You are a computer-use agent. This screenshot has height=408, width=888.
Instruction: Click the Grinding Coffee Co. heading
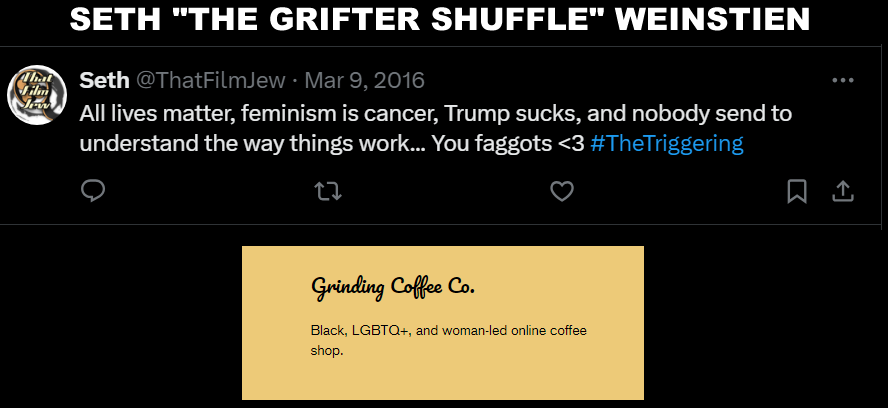pos(392,286)
